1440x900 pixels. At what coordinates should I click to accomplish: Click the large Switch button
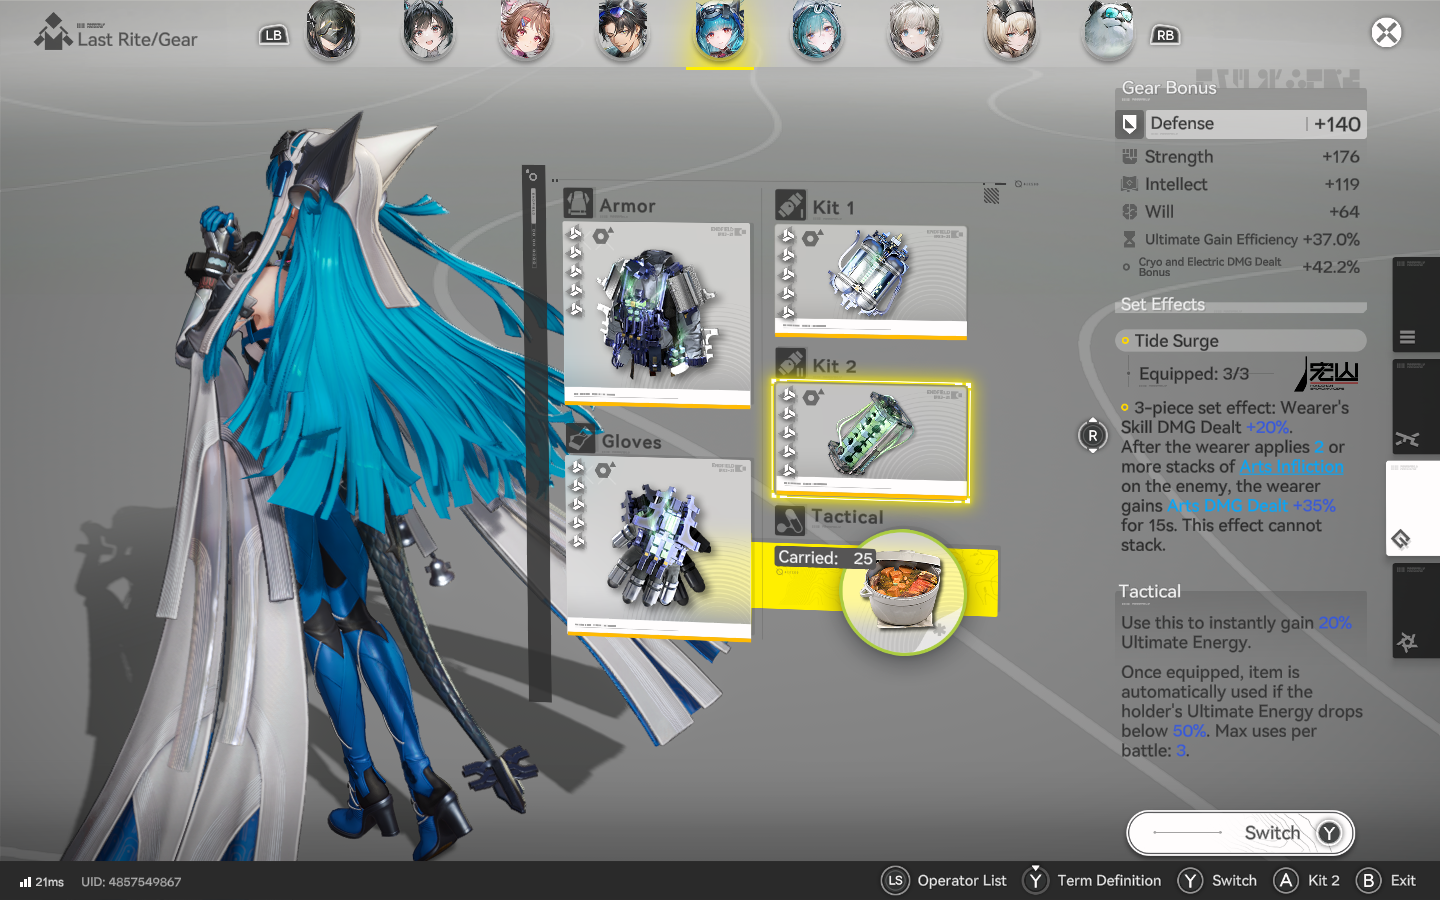tap(1241, 833)
